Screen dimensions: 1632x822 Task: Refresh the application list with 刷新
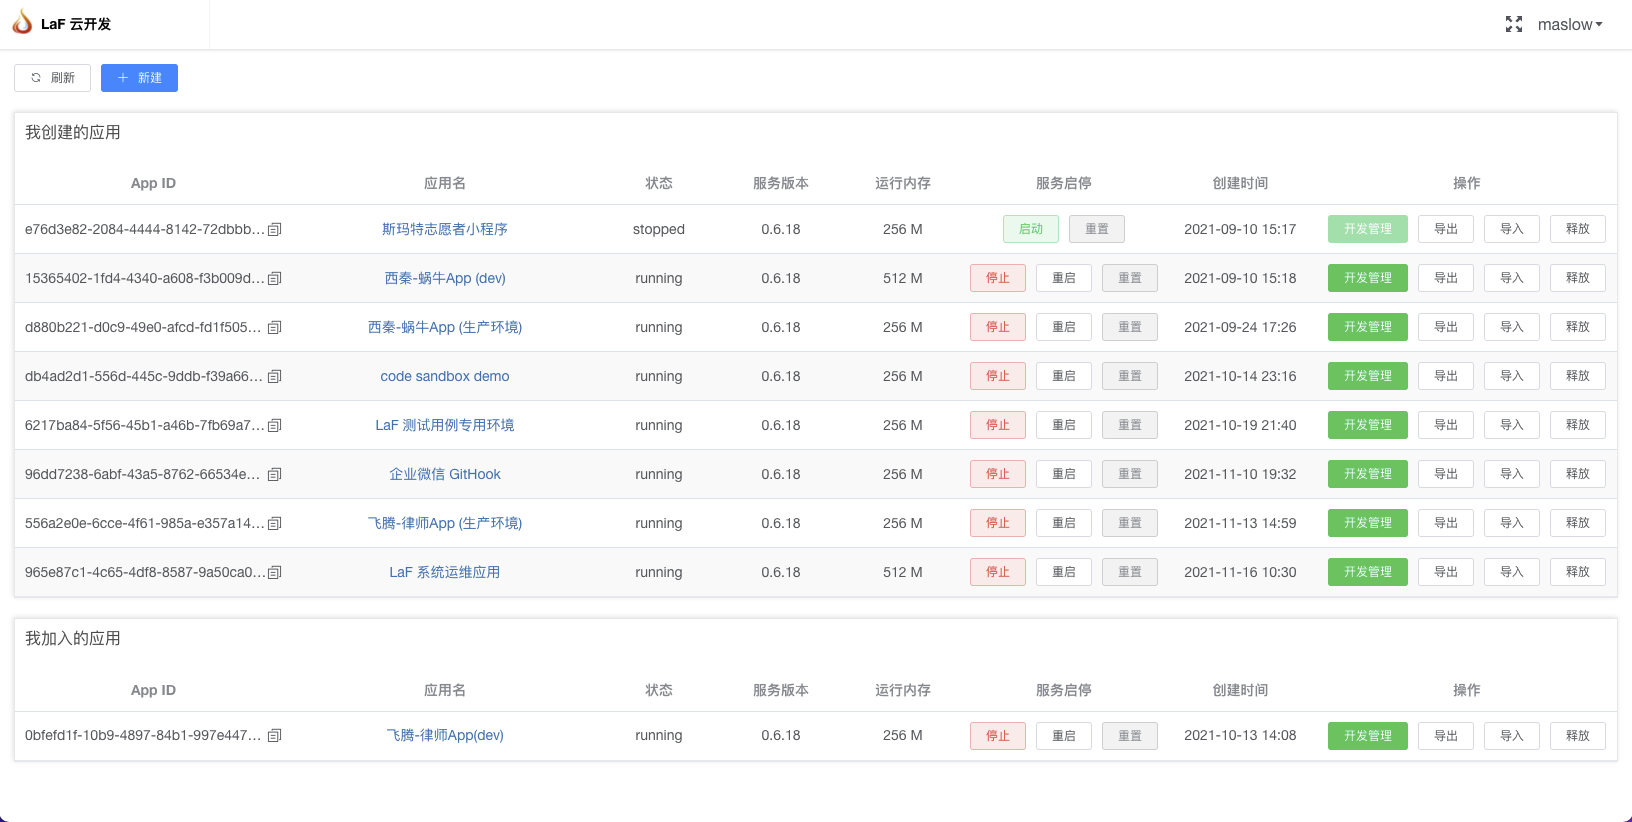(x=52, y=78)
